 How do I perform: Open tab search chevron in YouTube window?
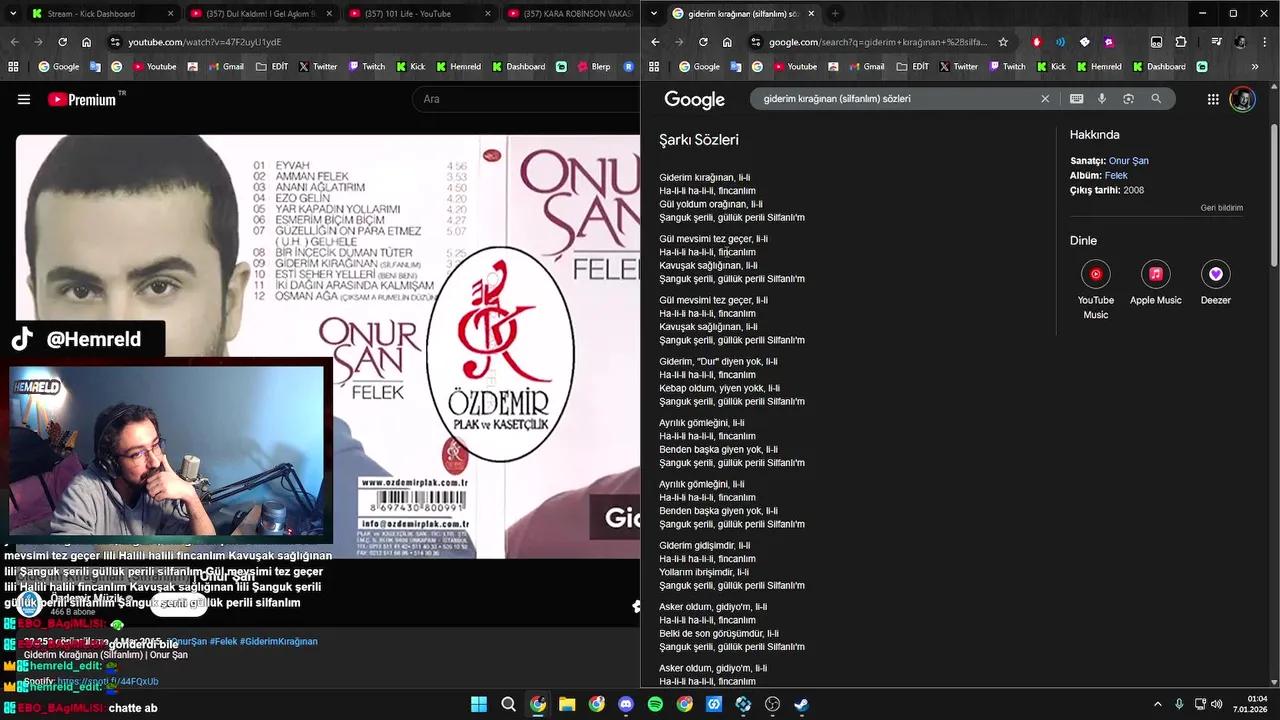point(13,14)
